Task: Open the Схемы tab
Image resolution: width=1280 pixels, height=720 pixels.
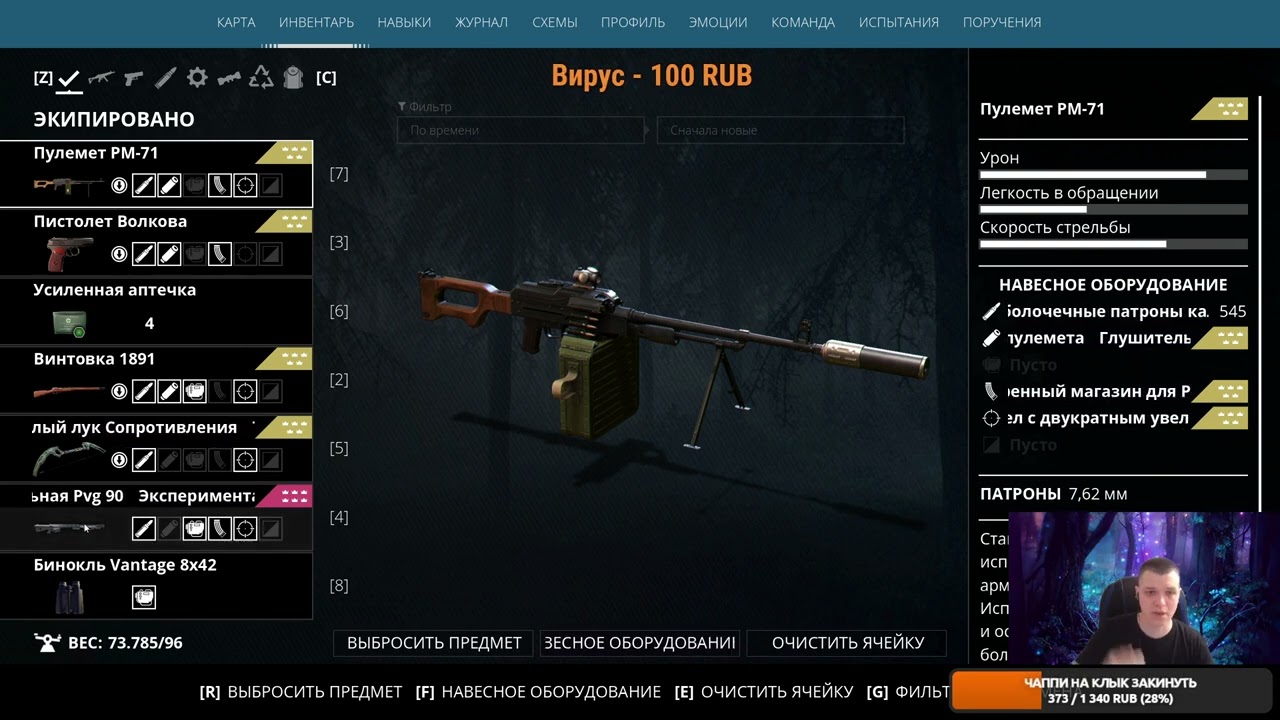Action: coord(554,22)
